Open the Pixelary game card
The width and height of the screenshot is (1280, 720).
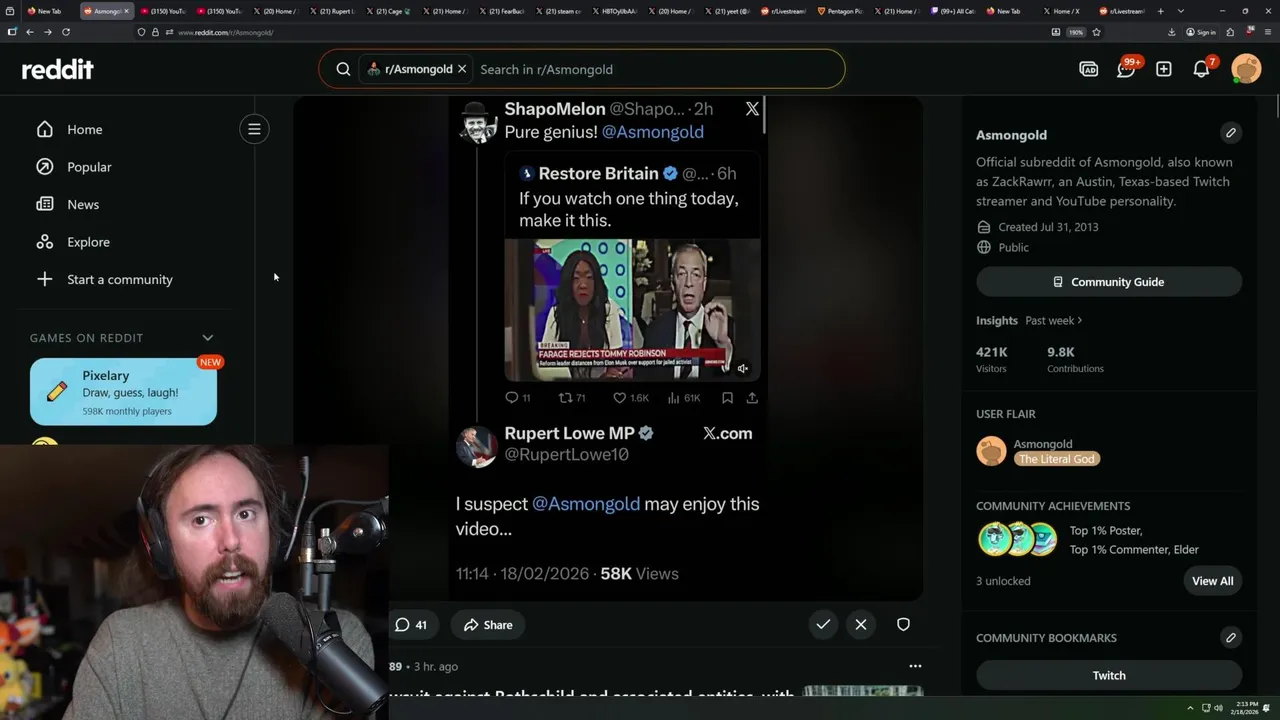point(123,392)
